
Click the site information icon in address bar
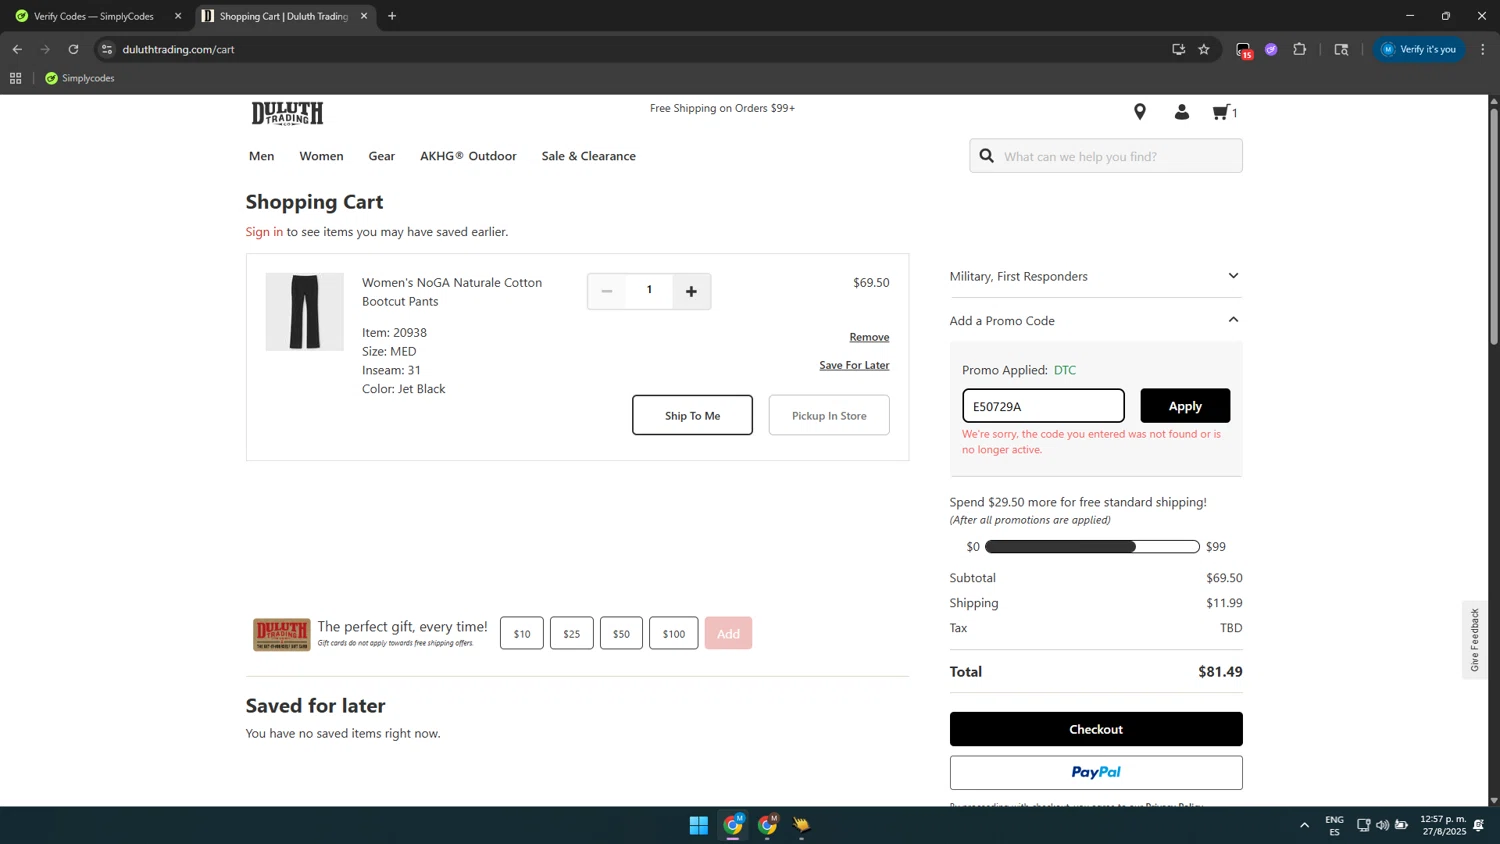[107, 49]
